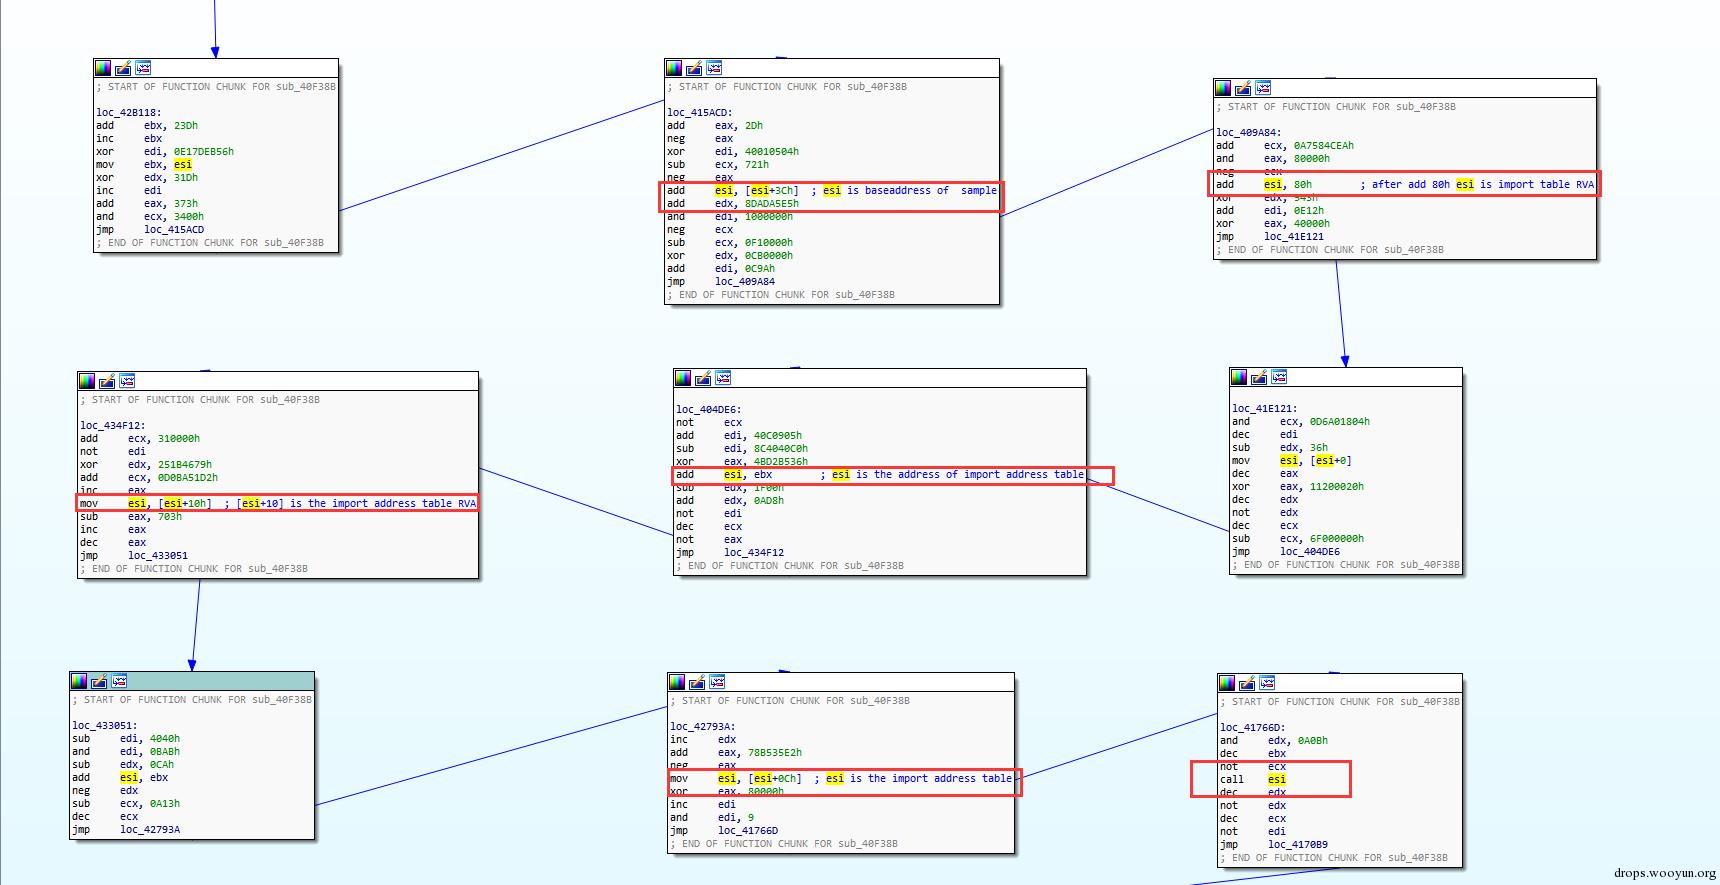Click the 'jmp loc_415ACD' line

click(150, 229)
